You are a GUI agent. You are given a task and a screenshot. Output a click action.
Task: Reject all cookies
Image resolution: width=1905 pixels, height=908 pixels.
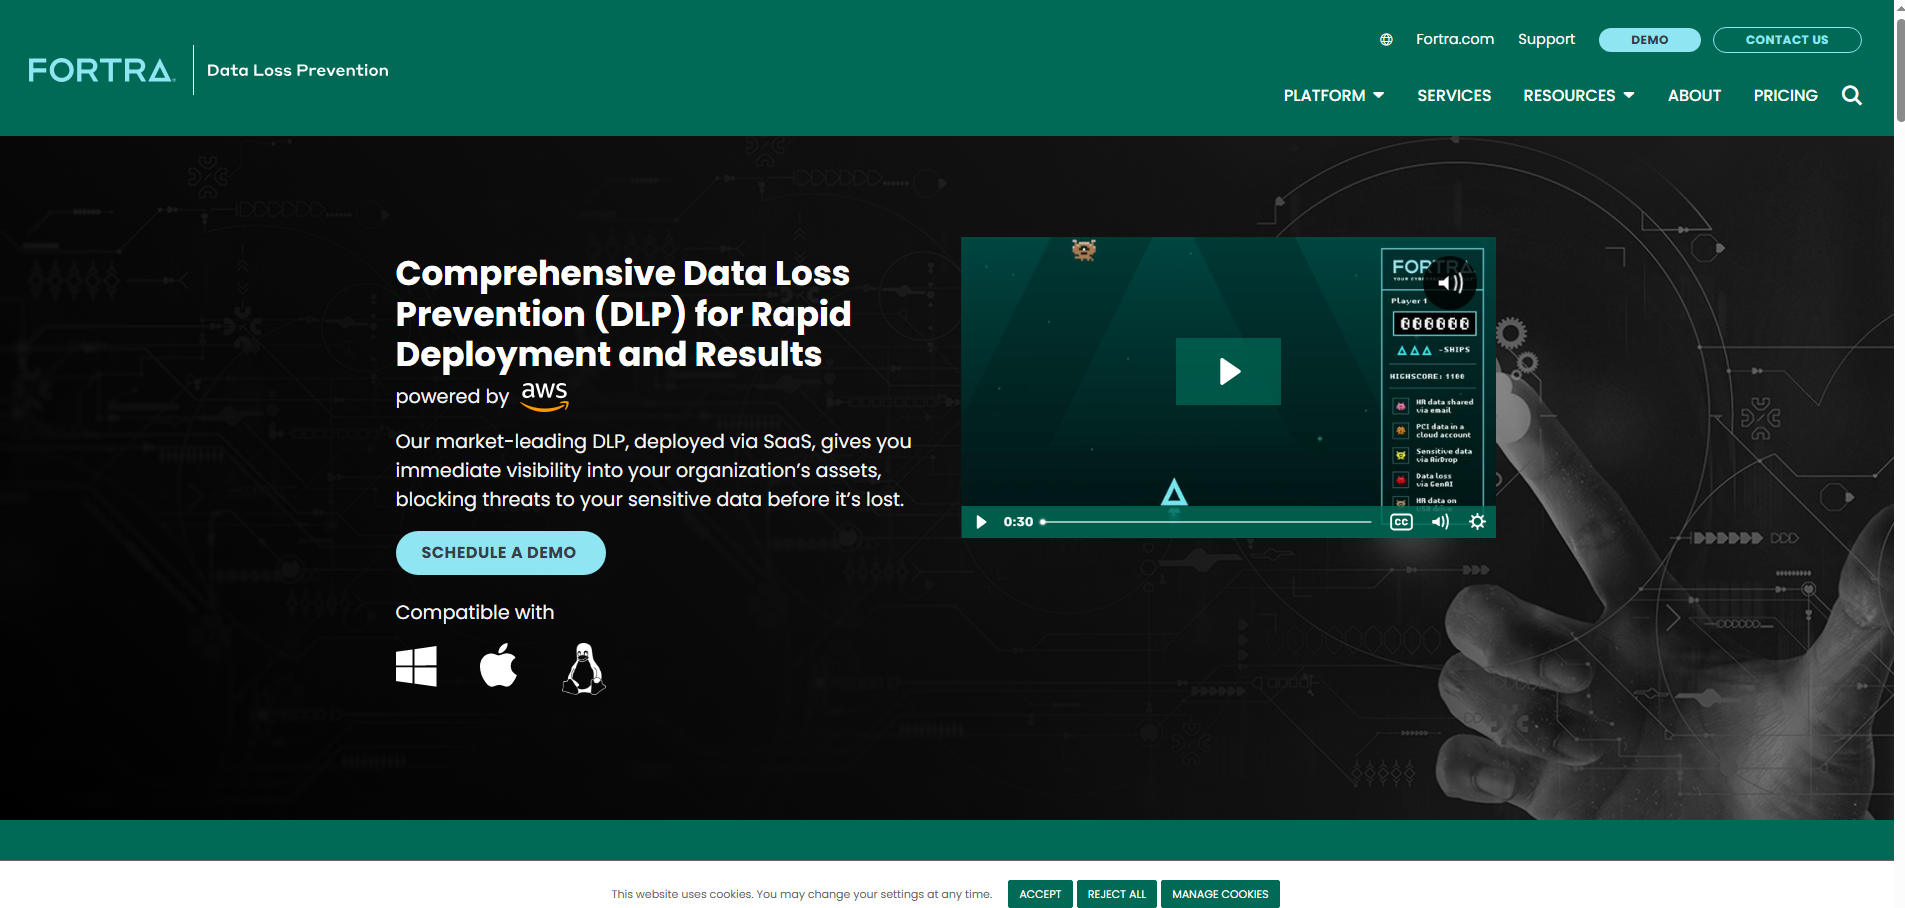click(1117, 894)
